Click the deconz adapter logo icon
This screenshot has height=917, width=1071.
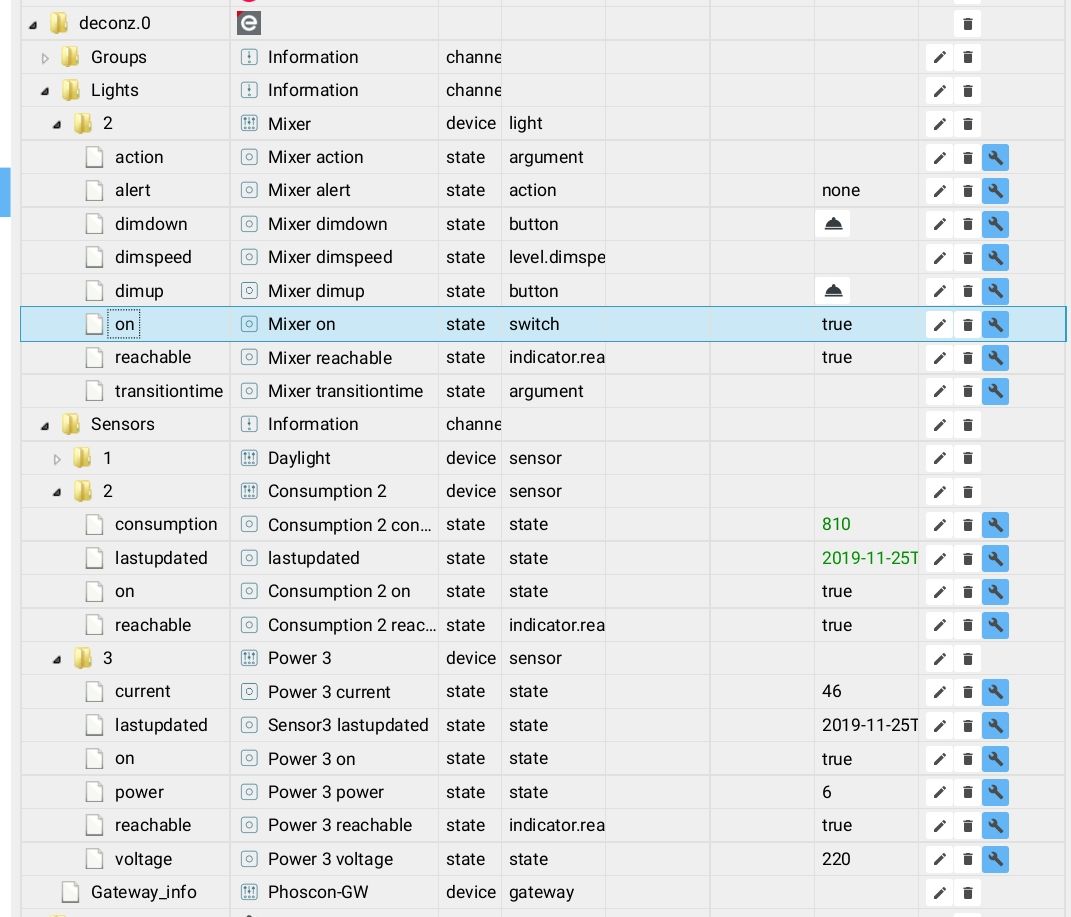click(249, 23)
